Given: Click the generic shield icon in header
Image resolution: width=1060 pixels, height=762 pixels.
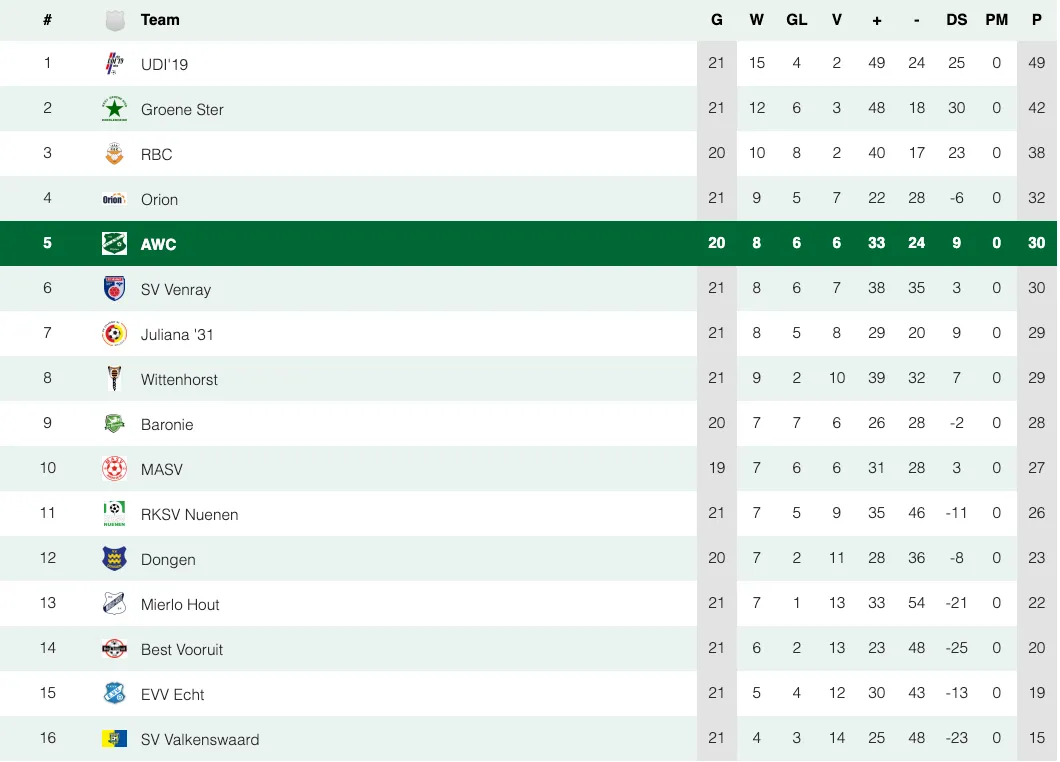Looking at the screenshot, I should 115,20.
